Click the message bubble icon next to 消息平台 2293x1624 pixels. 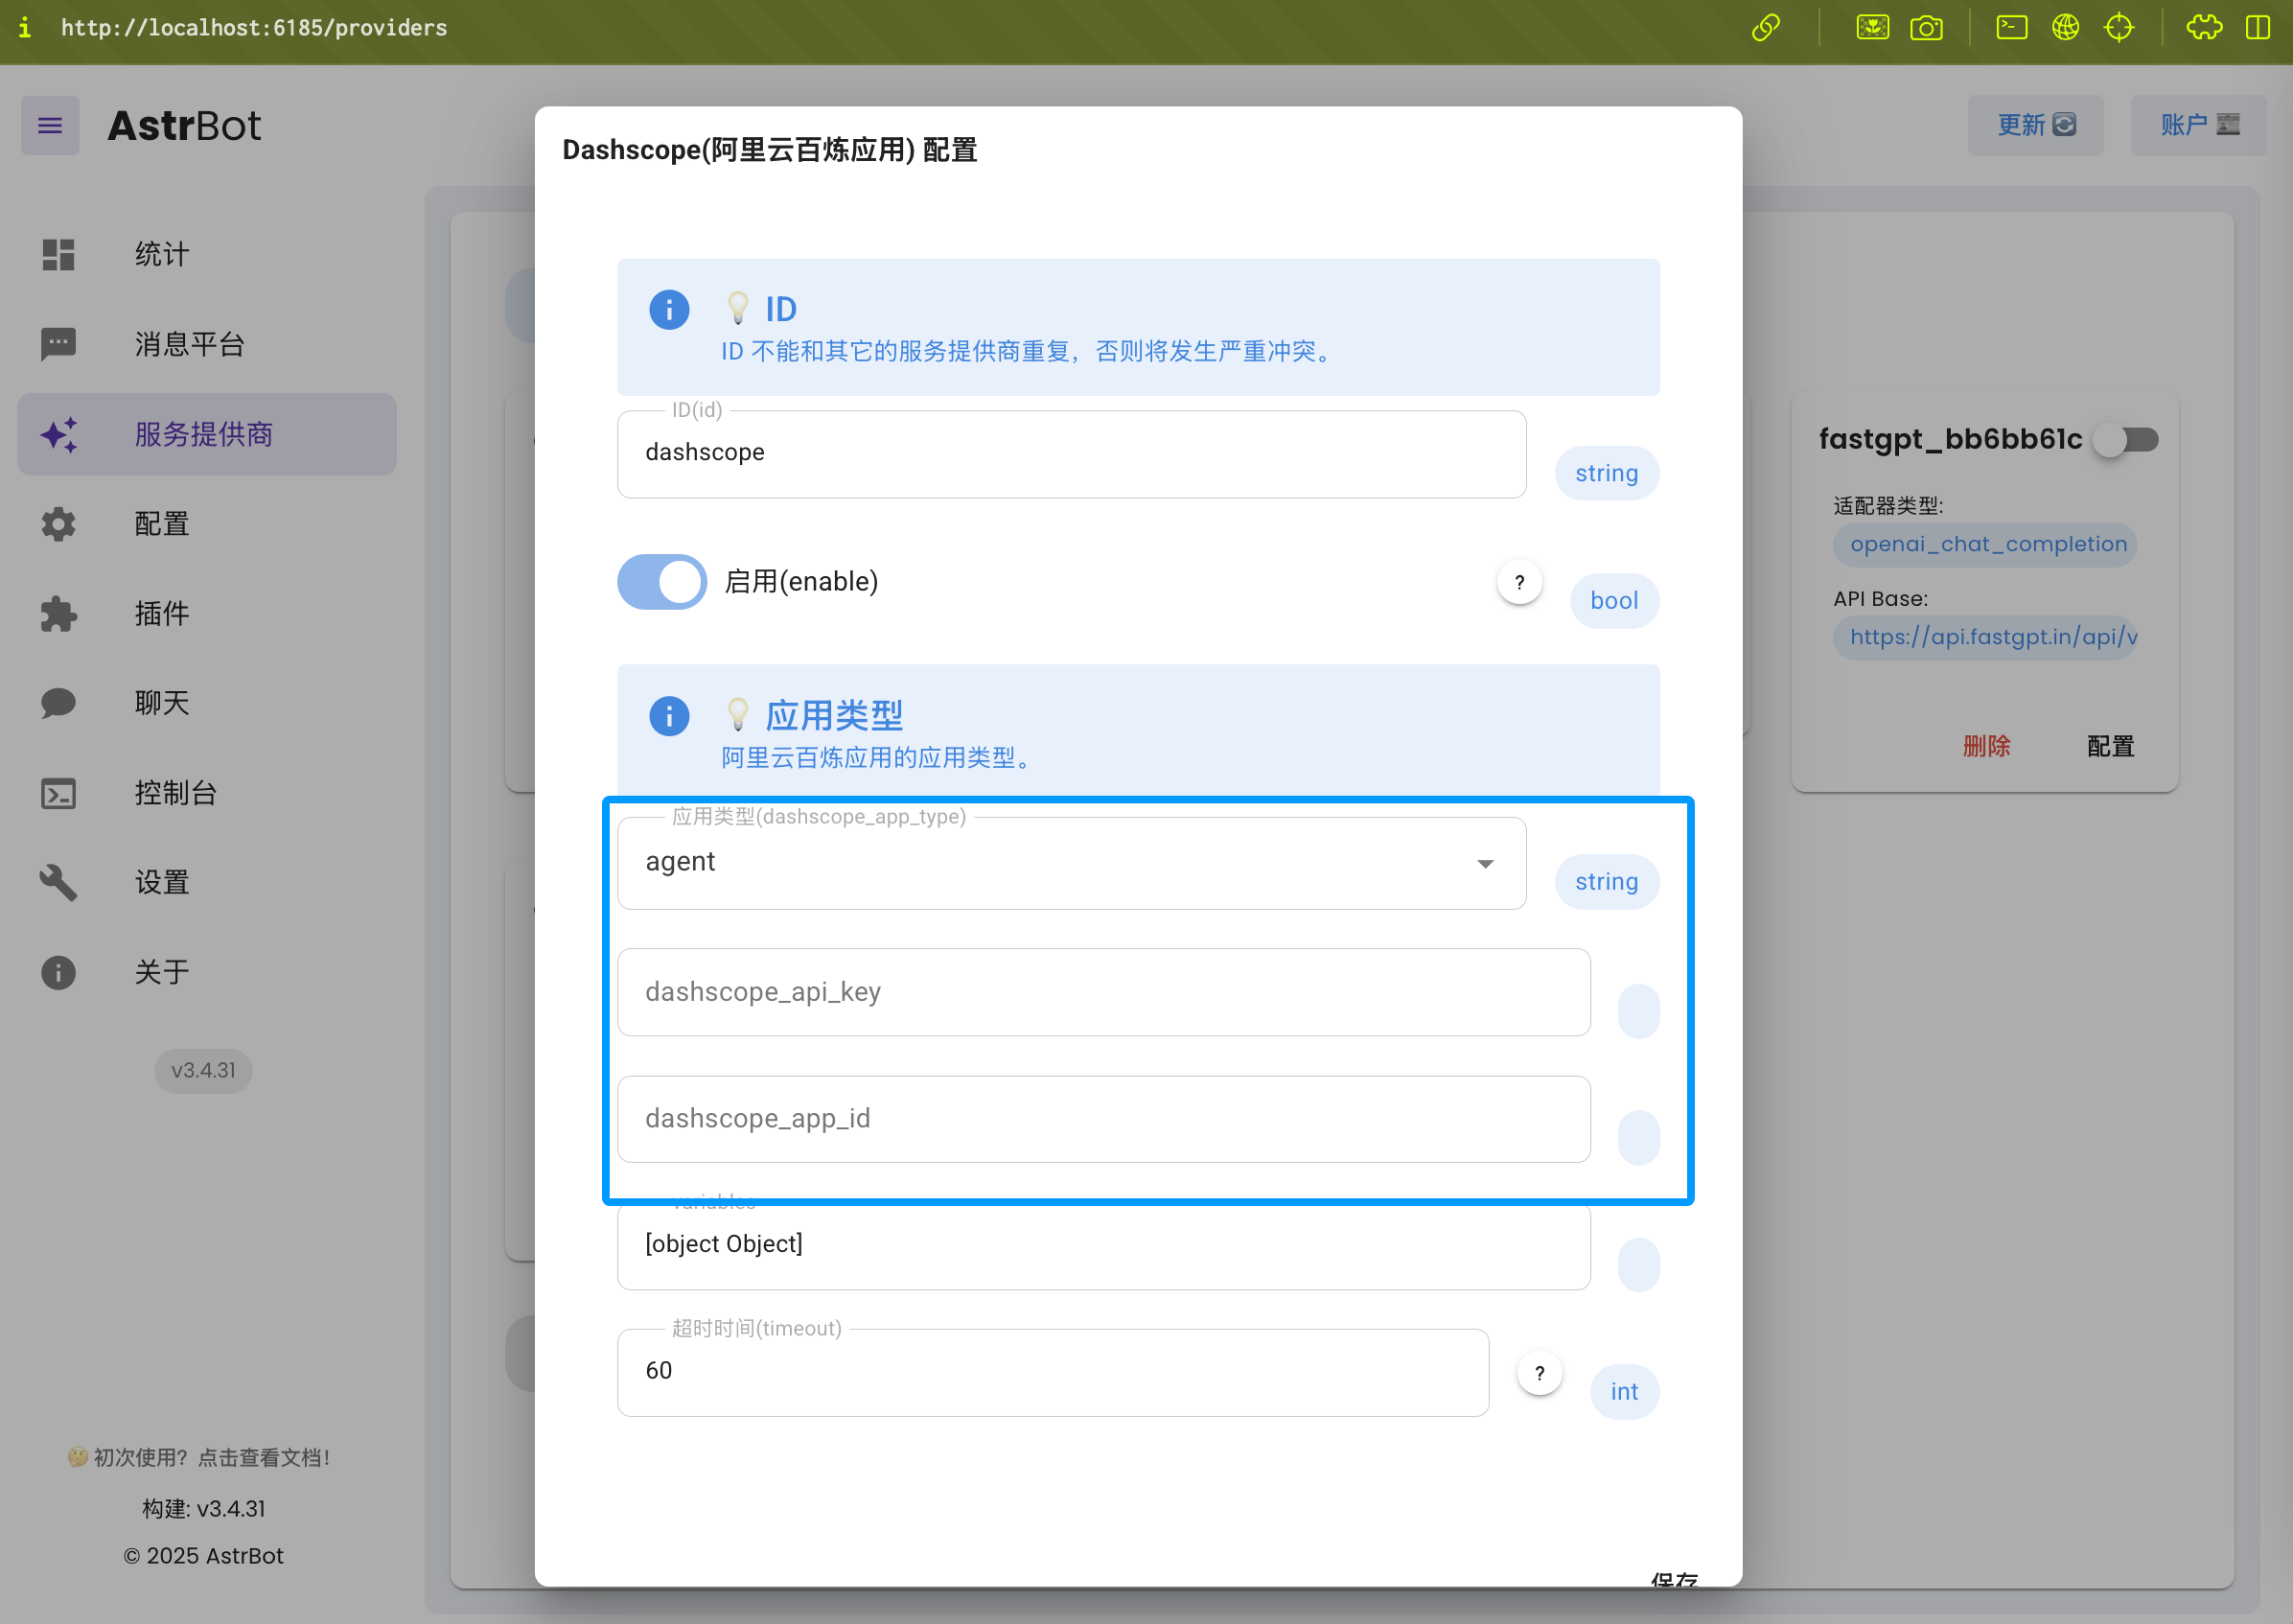coord(58,344)
